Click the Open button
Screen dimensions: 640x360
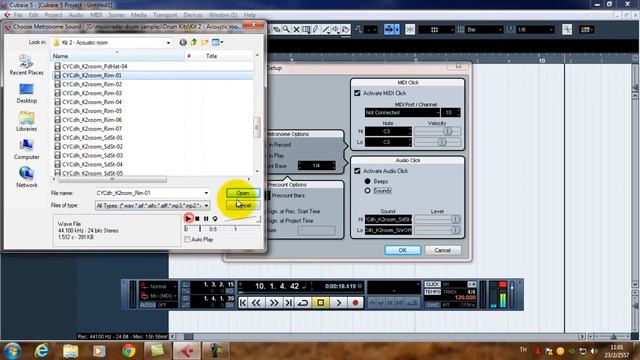[x=243, y=193]
